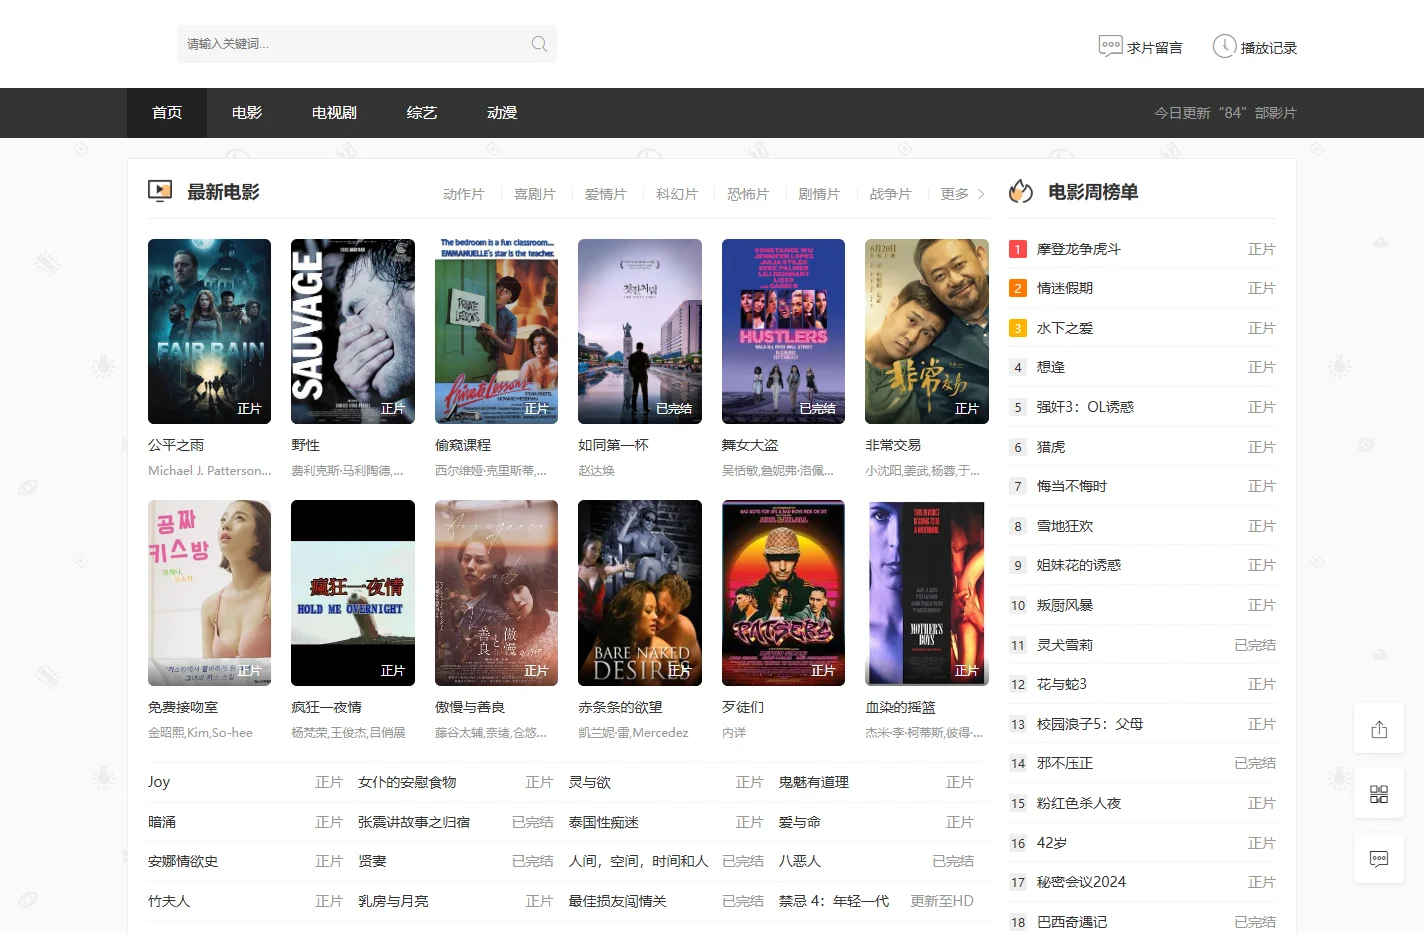Click the search magnifier icon
Image resolution: width=1424 pixels, height=933 pixels.
(539, 44)
